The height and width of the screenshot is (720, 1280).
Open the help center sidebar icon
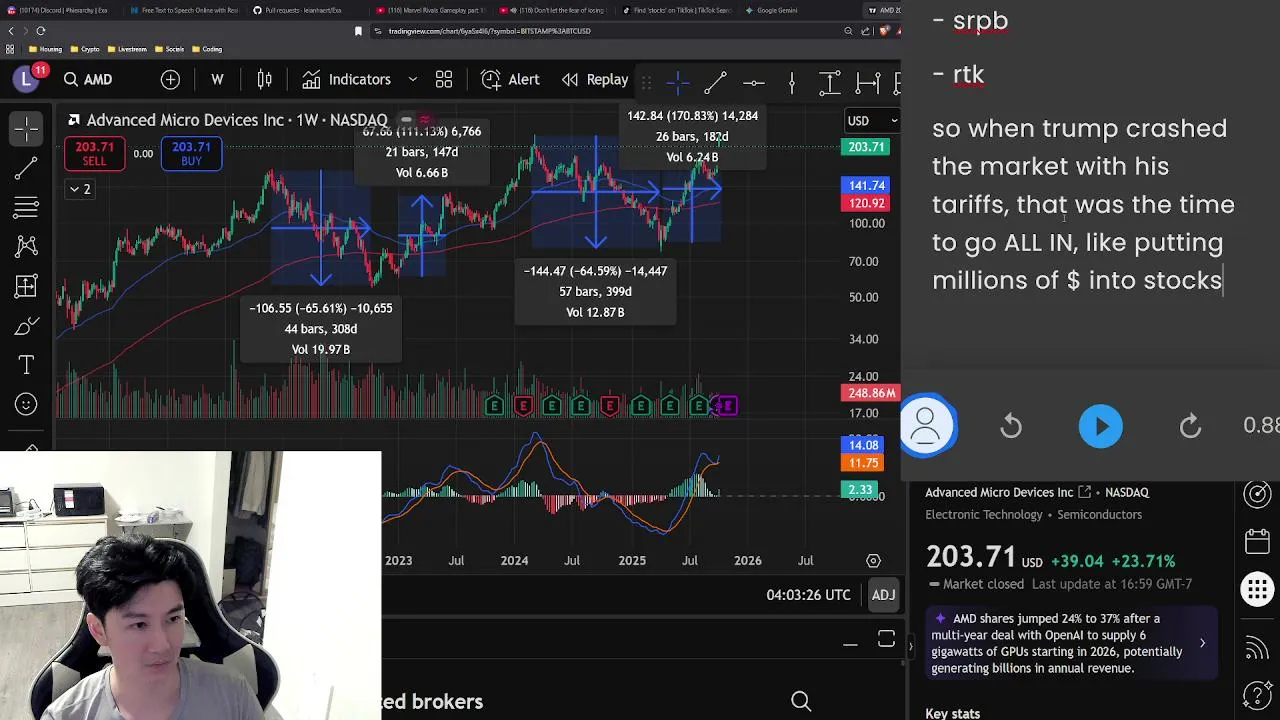click(x=1257, y=694)
